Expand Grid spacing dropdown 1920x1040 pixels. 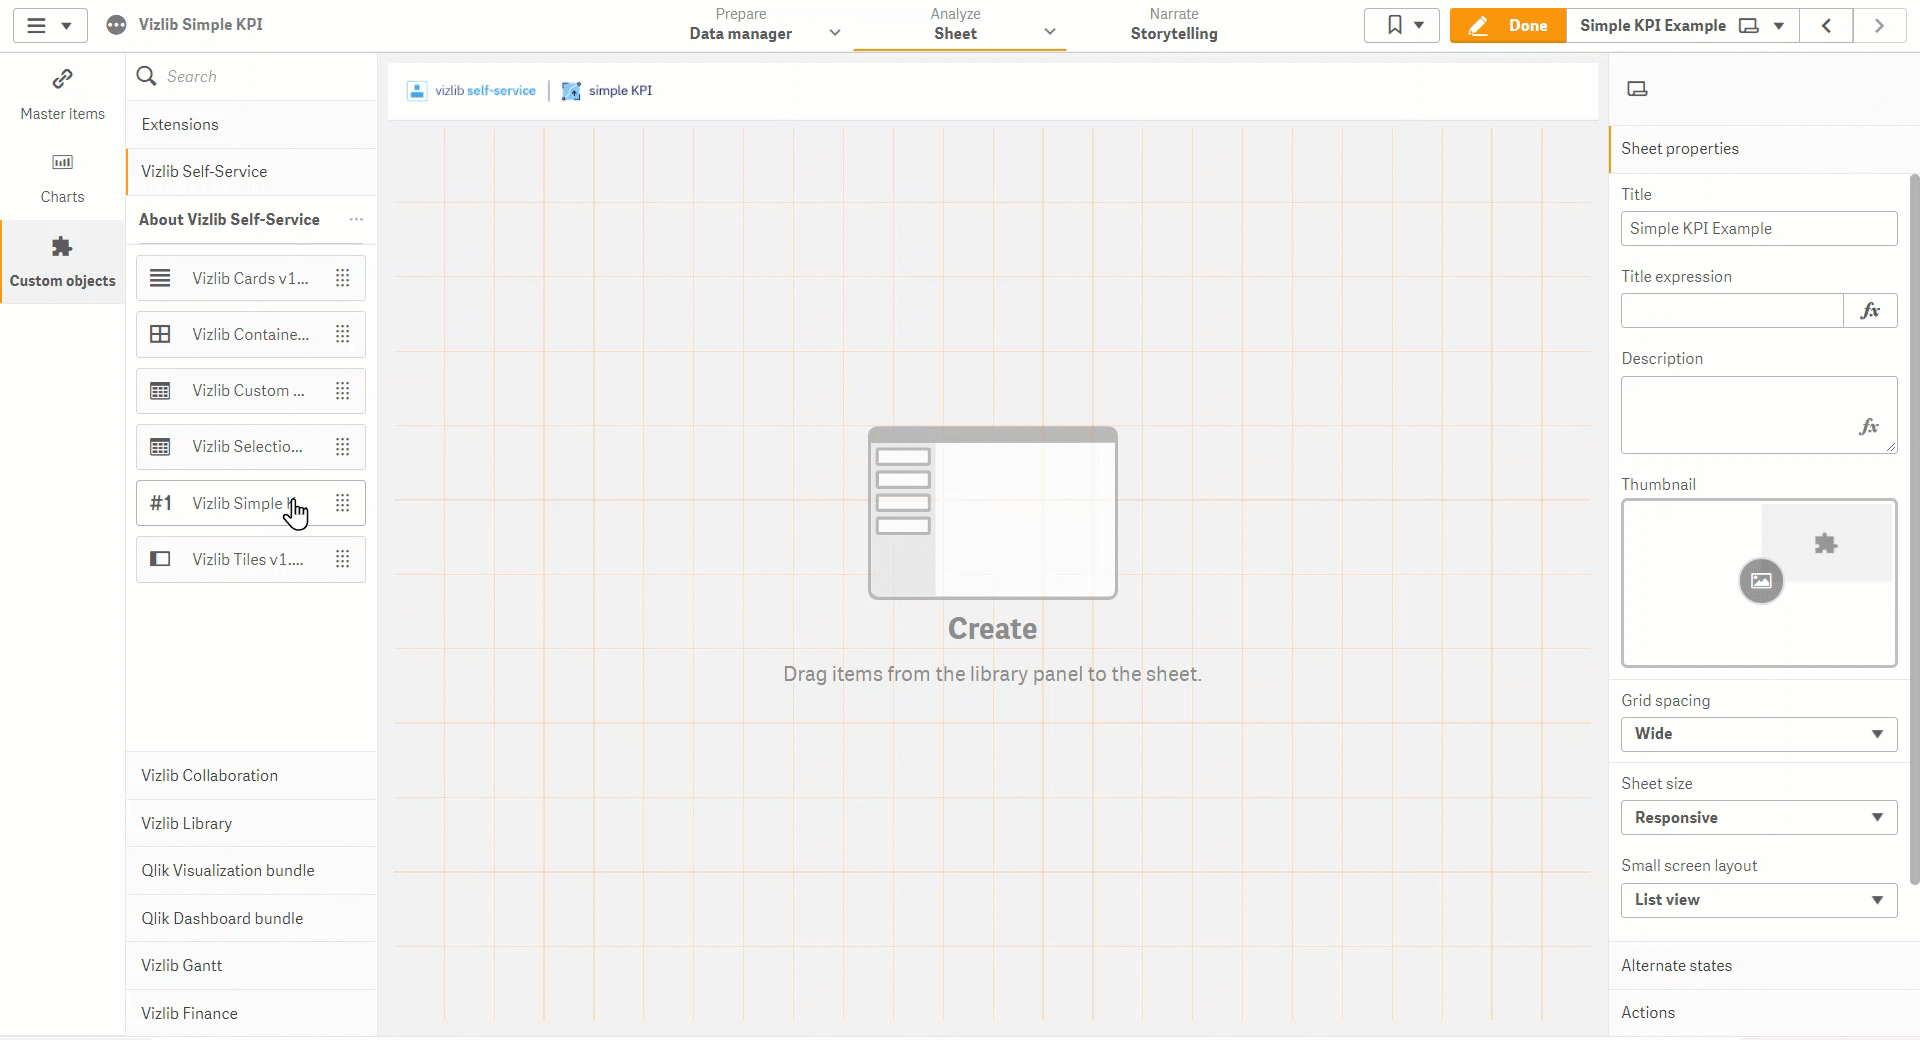[1759, 734]
